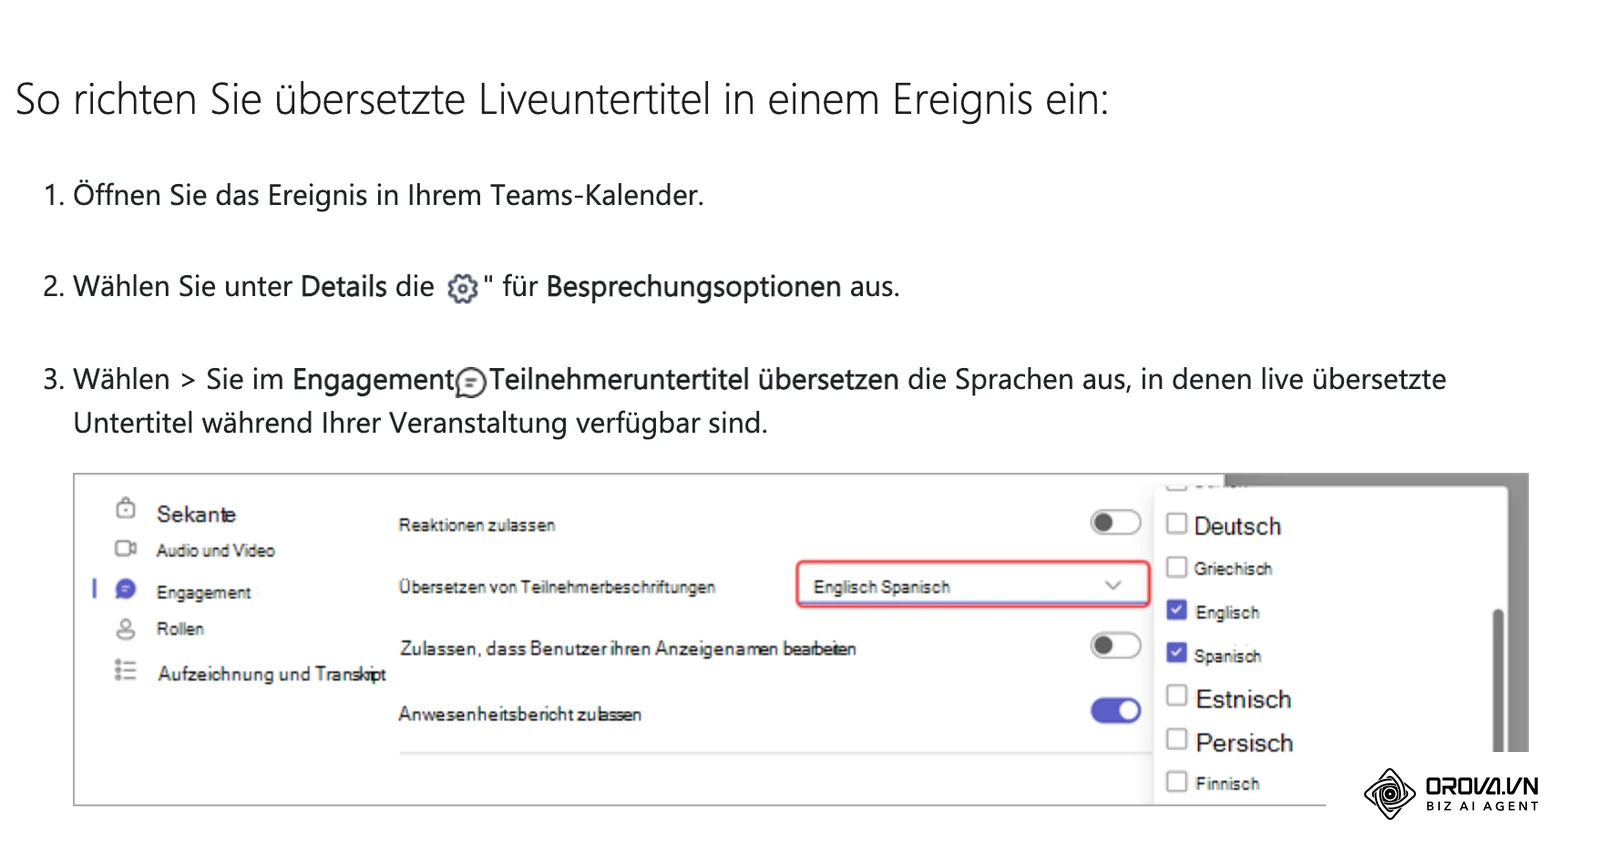Uncheck the Englisch language checkbox
1600x860 pixels.
pyautogui.click(x=1177, y=610)
